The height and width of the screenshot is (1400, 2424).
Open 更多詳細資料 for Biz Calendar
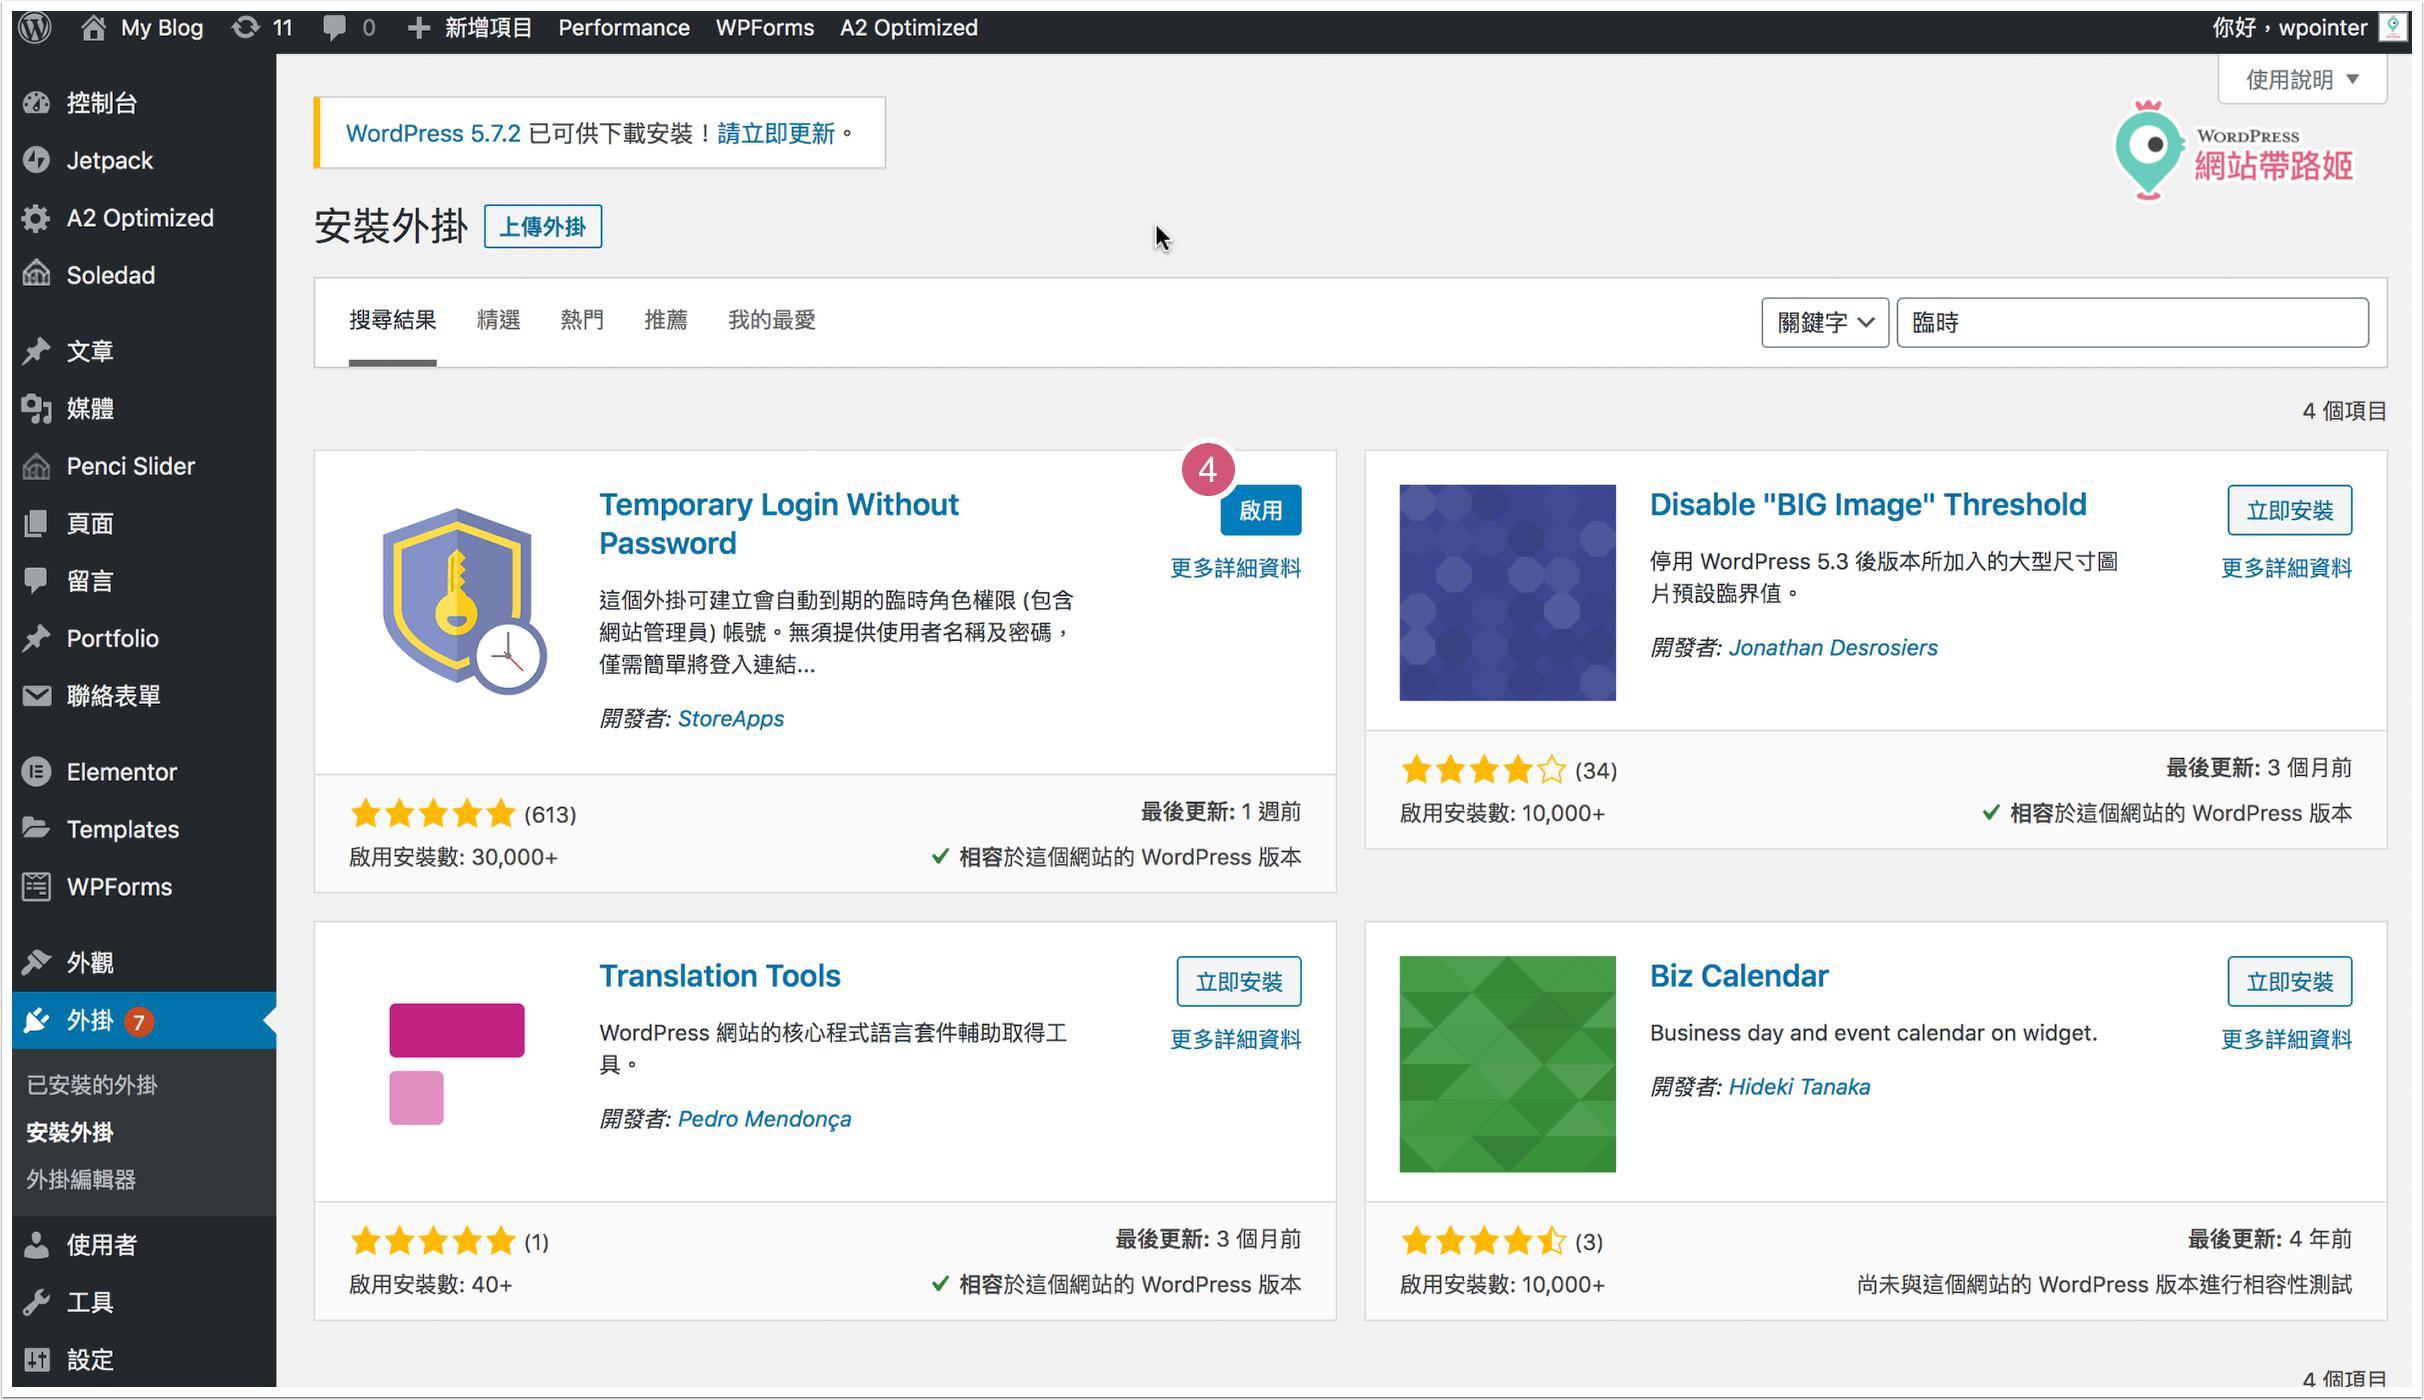coord(2287,1040)
